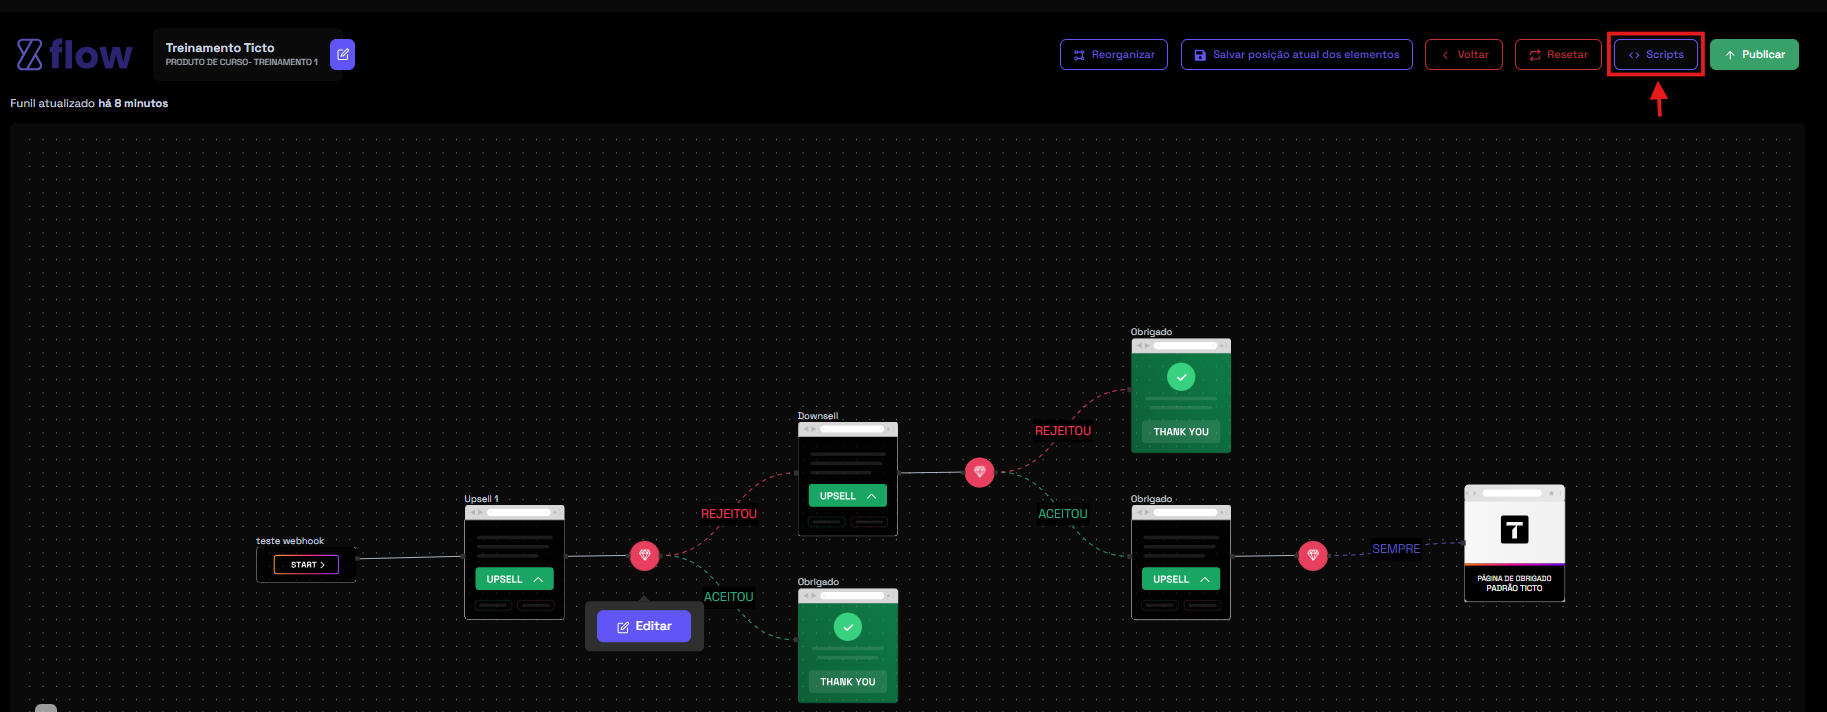The height and width of the screenshot is (712, 1827).
Task: Click Reorganizar to rearrange the funnel
Action: click(1113, 55)
